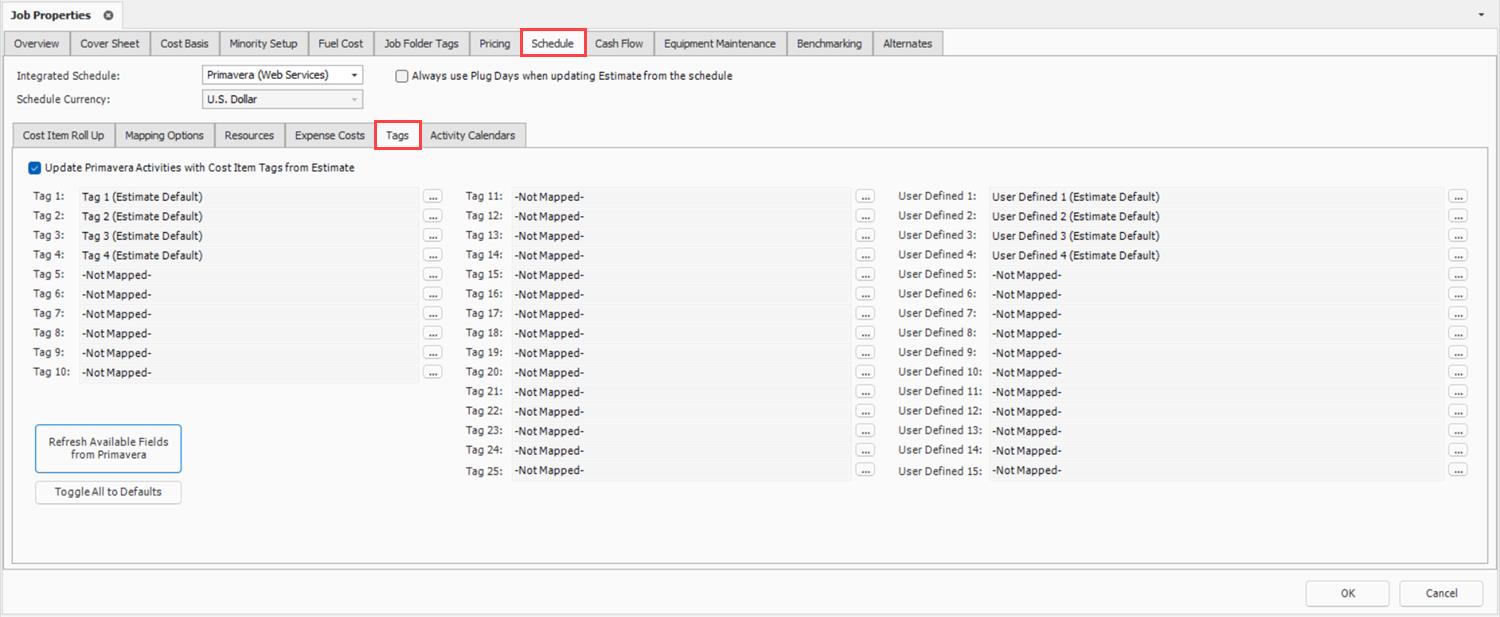Screen dimensions: 1500x617
Task: Open the browse button for Tag 5
Action: click(432, 275)
